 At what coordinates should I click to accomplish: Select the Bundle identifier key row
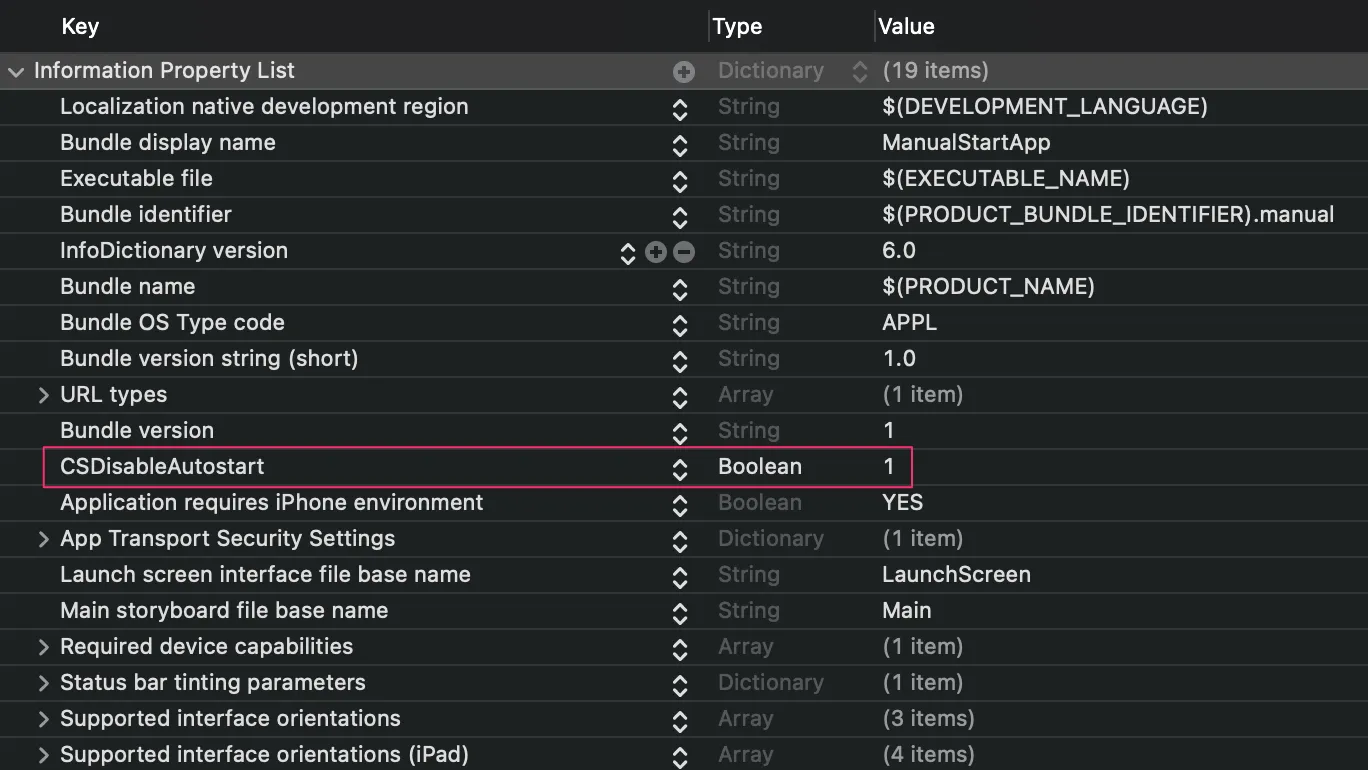[146, 215]
